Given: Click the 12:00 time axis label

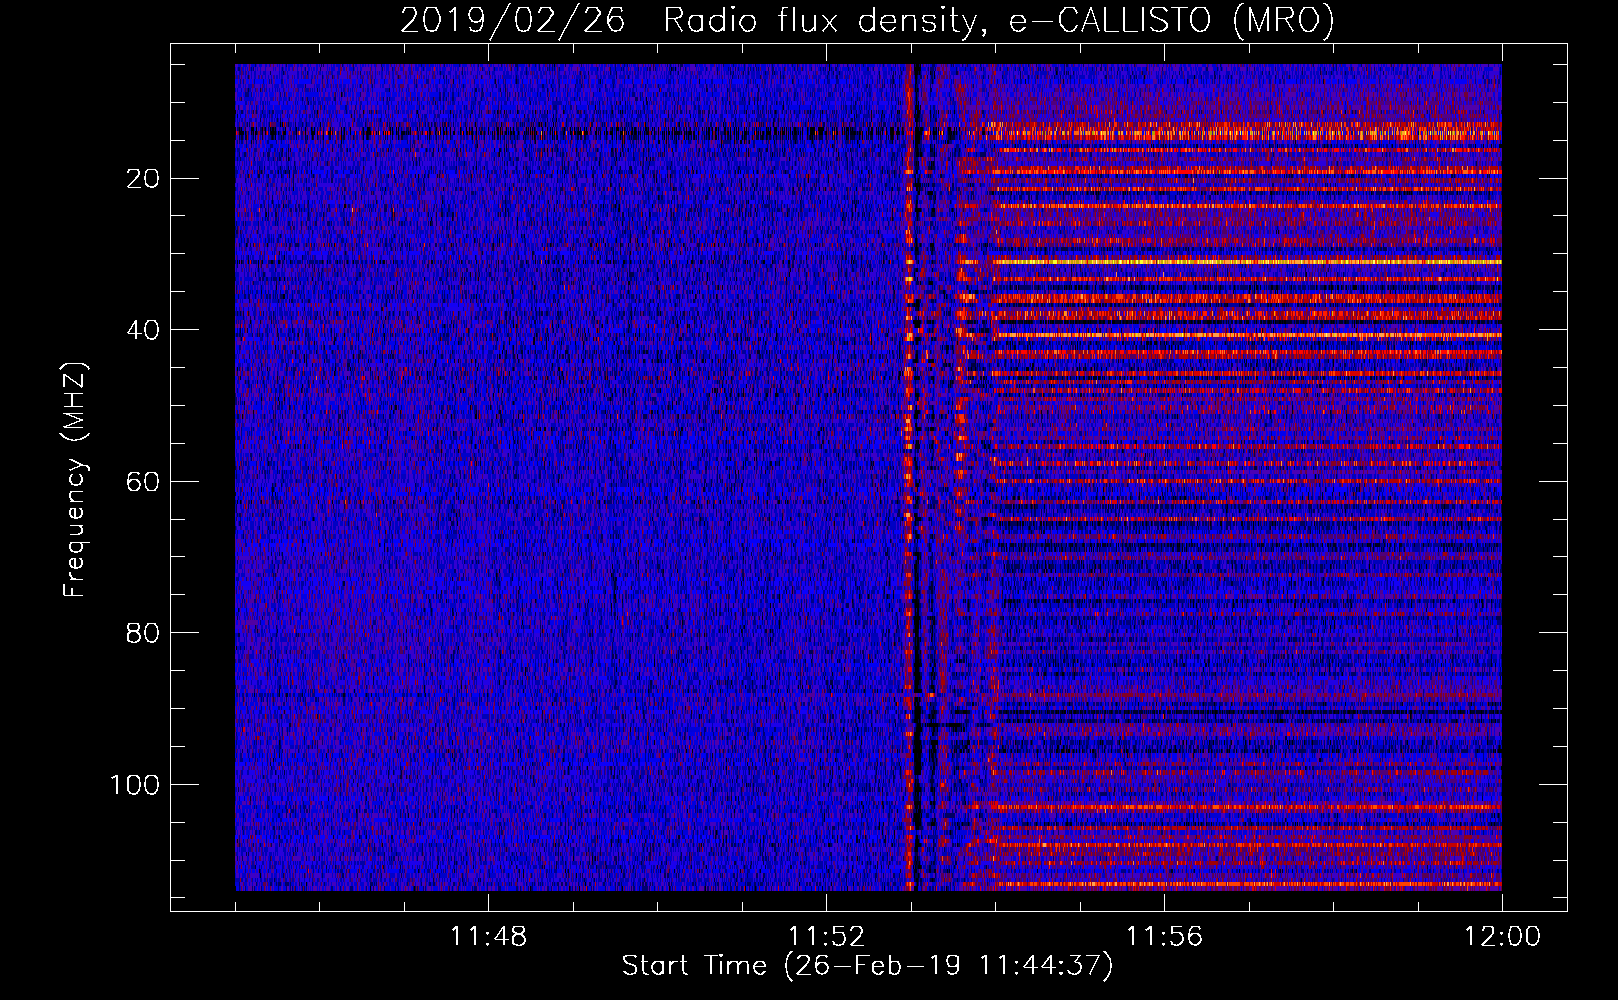Looking at the screenshot, I should point(1502,937).
